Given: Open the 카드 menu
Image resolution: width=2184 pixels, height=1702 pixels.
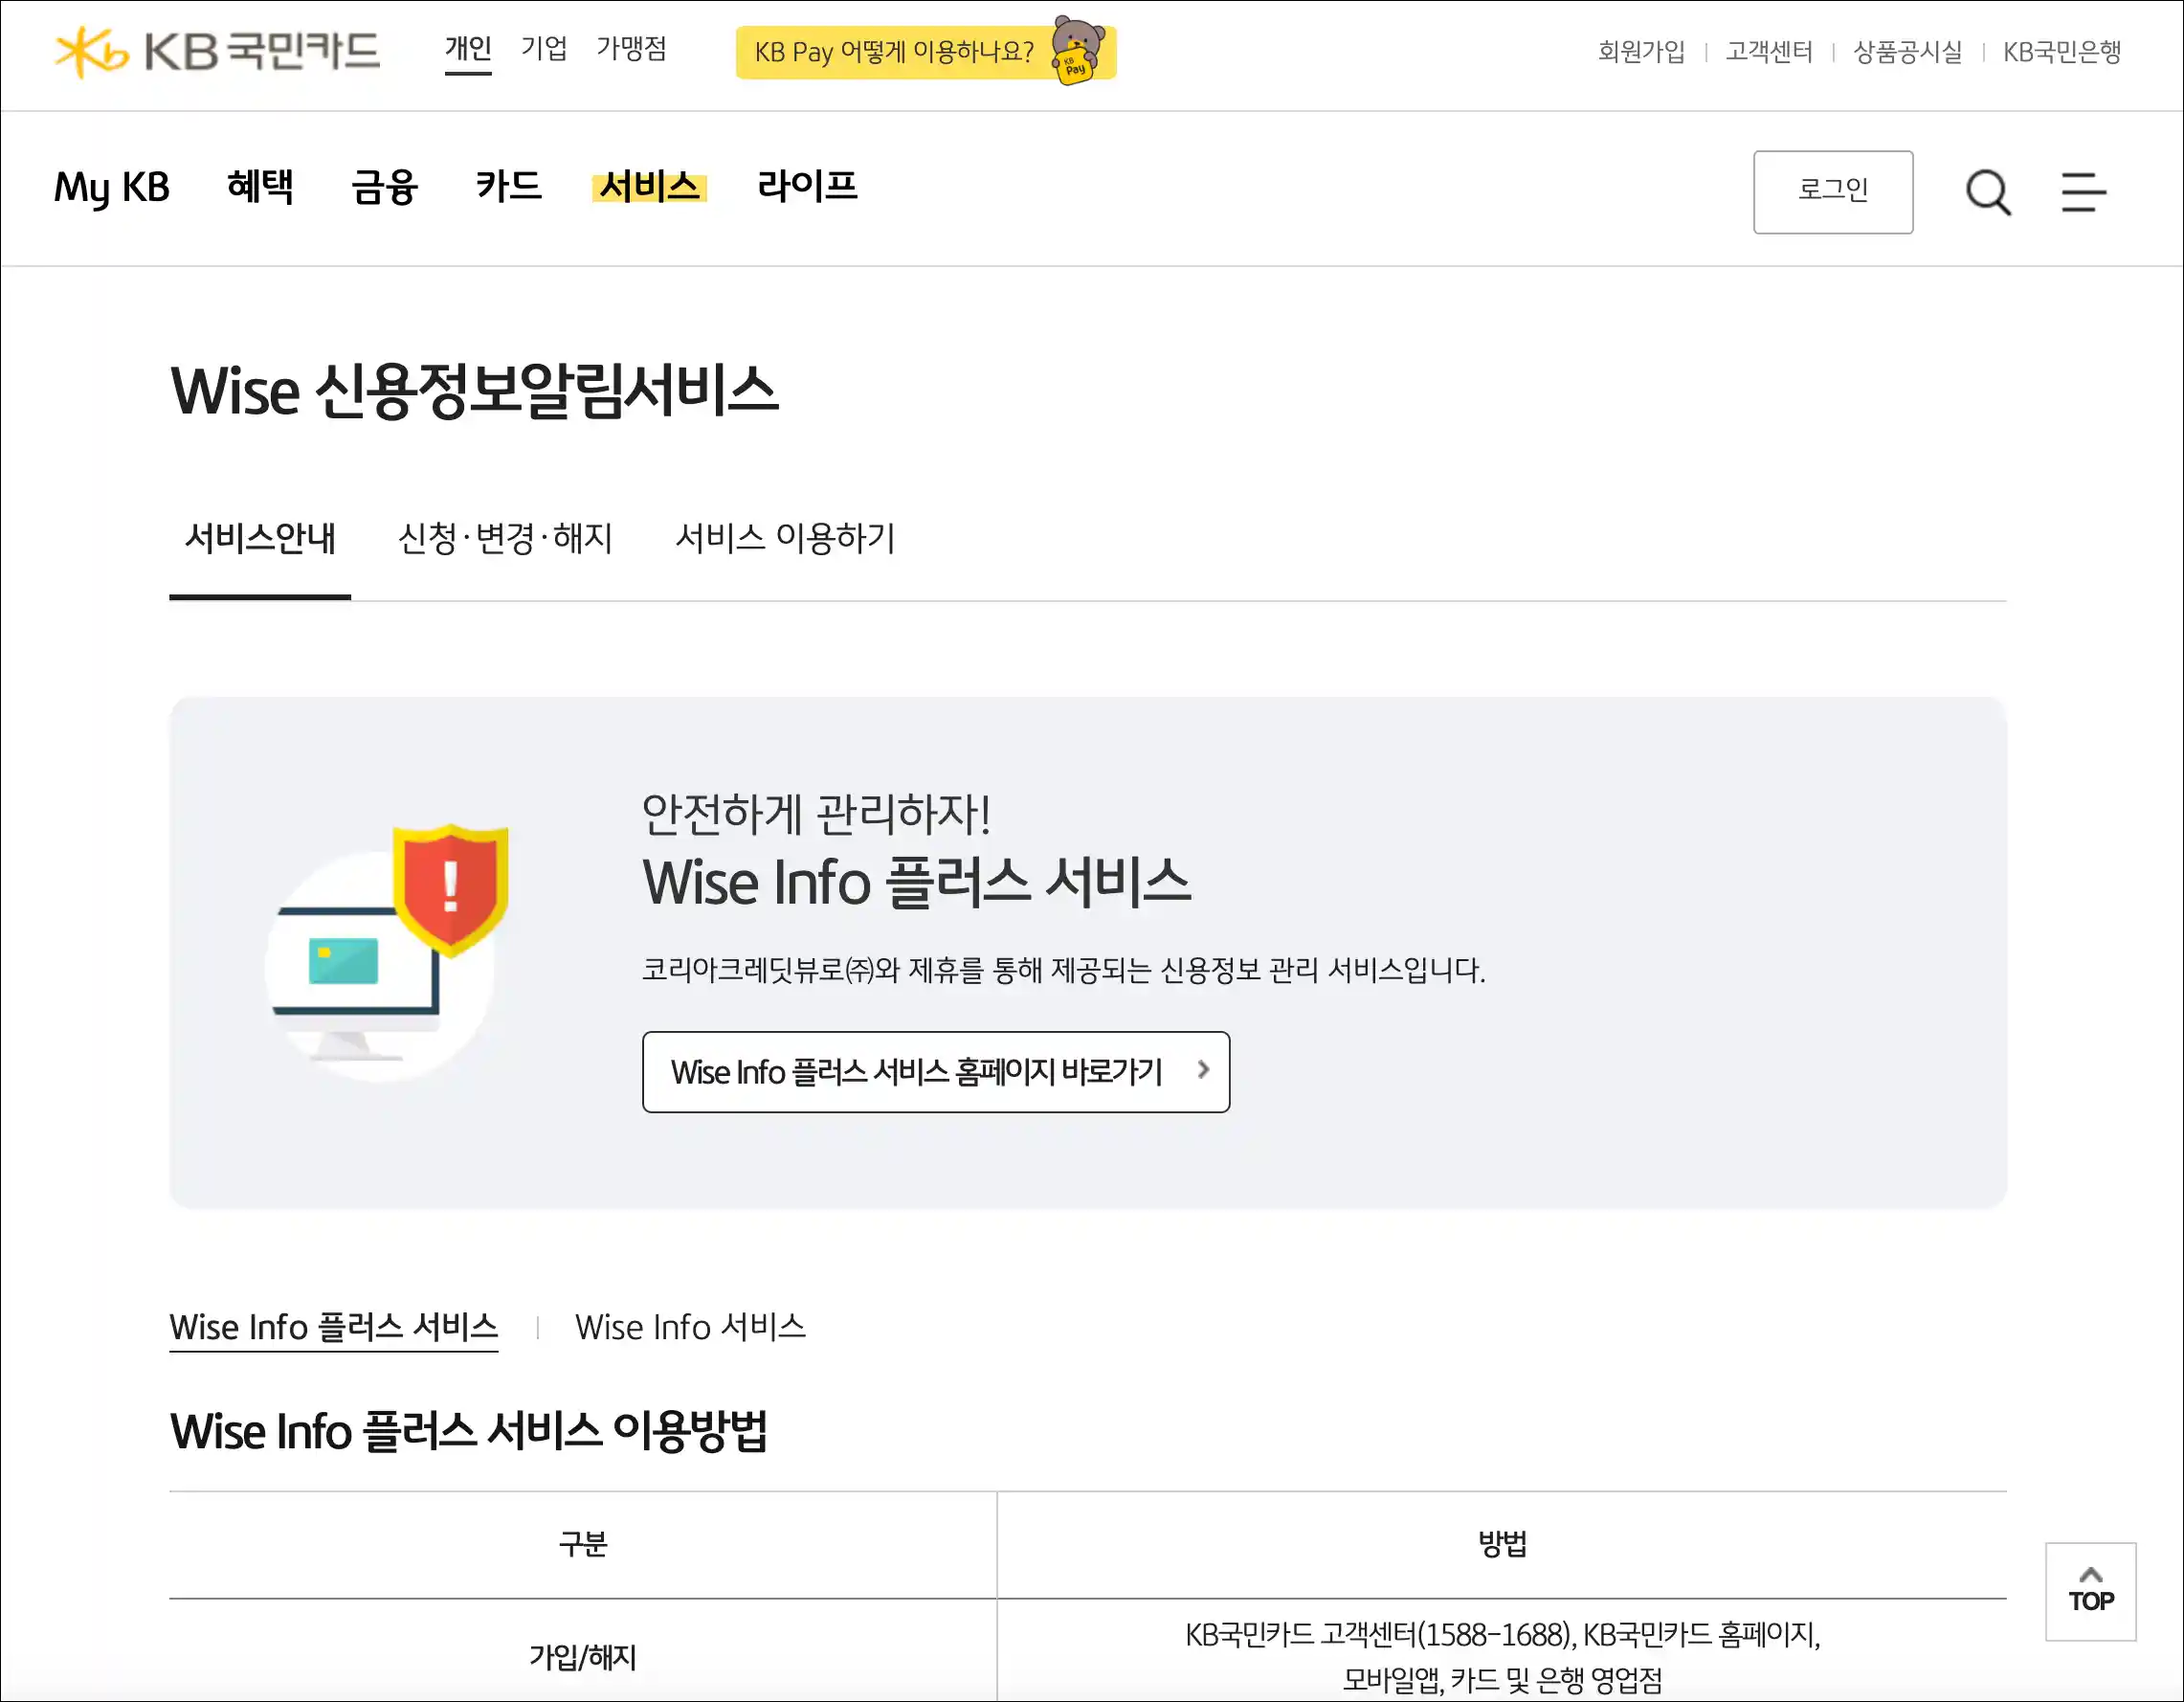Looking at the screenshot, I should coord(508,187).
